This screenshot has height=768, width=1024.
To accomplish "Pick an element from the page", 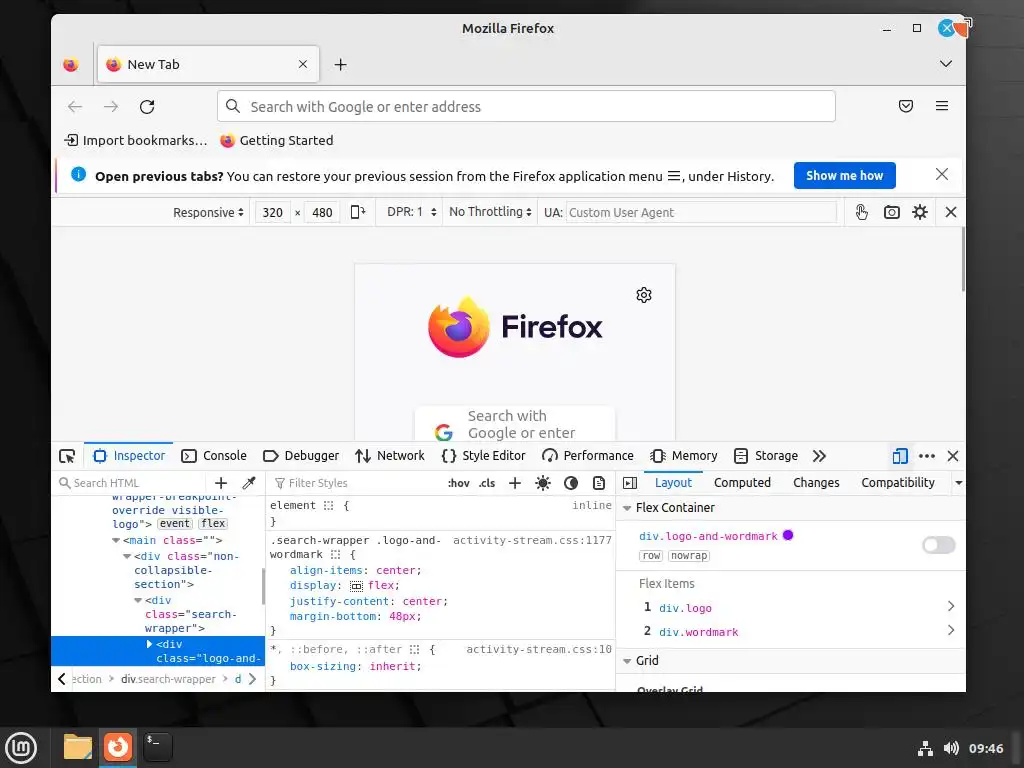I will 67,456.
